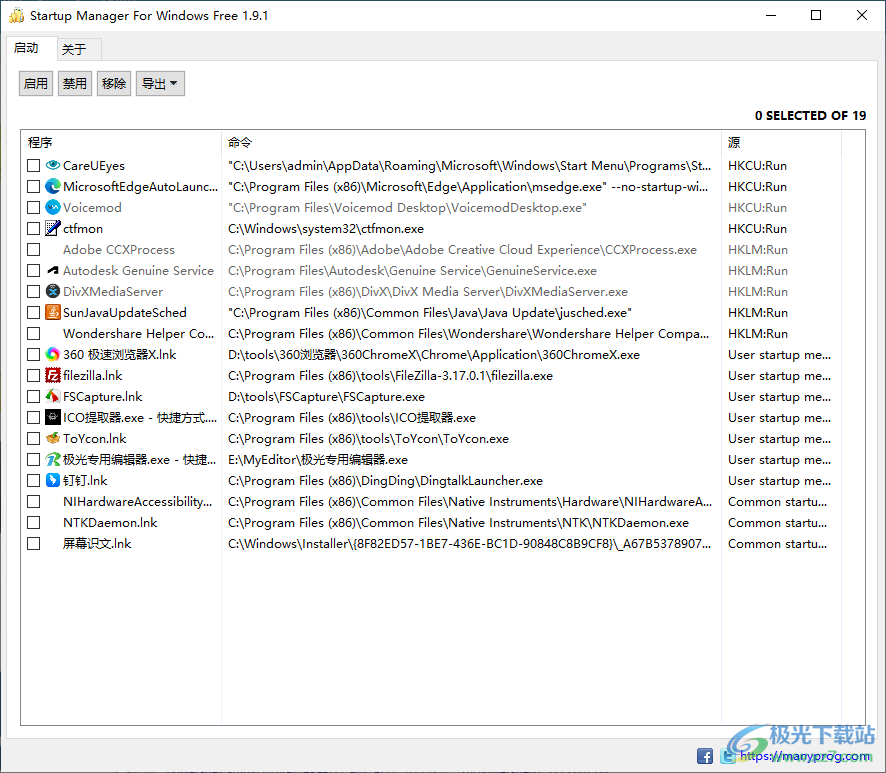Click the 启用 enable button

click(x=36, y=84)
